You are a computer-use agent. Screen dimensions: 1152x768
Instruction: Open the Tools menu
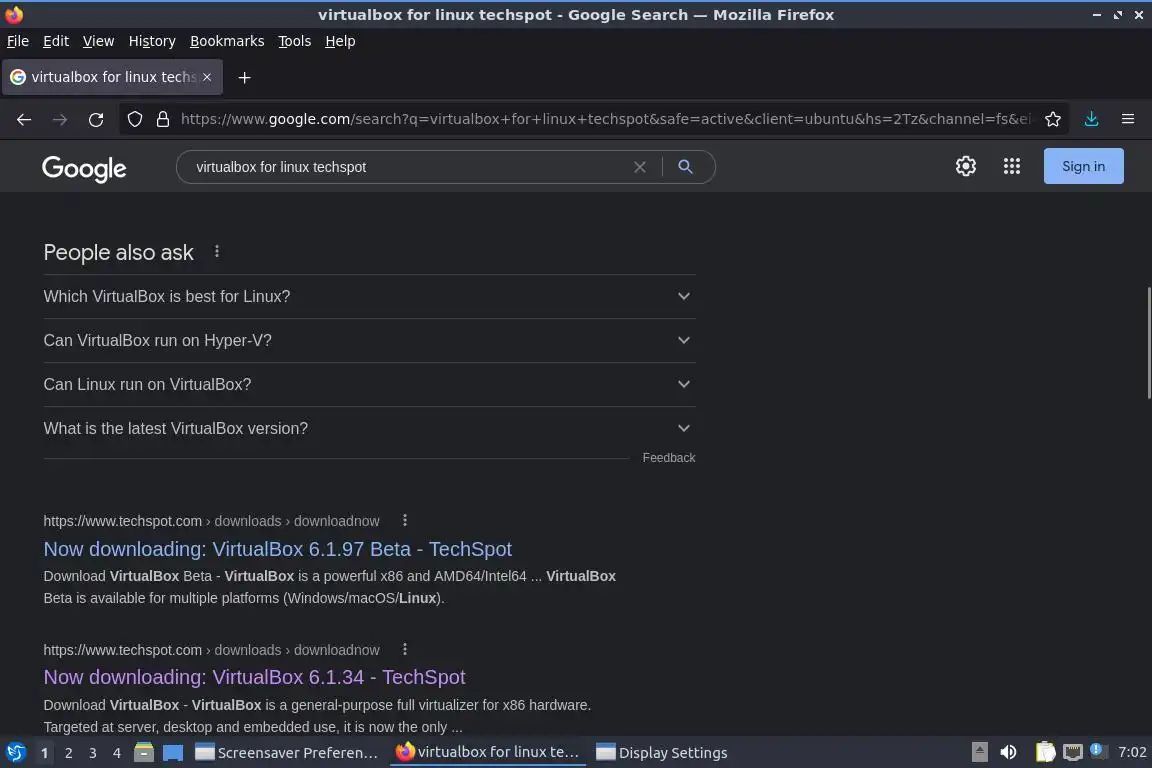point(295,41)
